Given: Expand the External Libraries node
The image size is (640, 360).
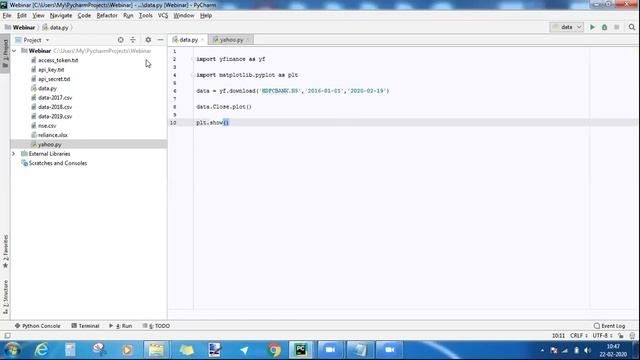Looking at the screenshot, I should [x=14, y=154].
